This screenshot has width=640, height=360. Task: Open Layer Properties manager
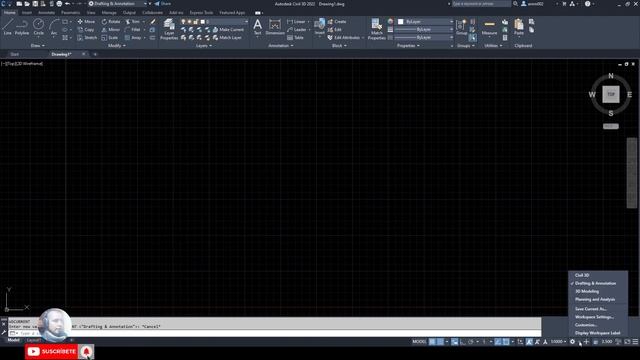pos(169,29)
